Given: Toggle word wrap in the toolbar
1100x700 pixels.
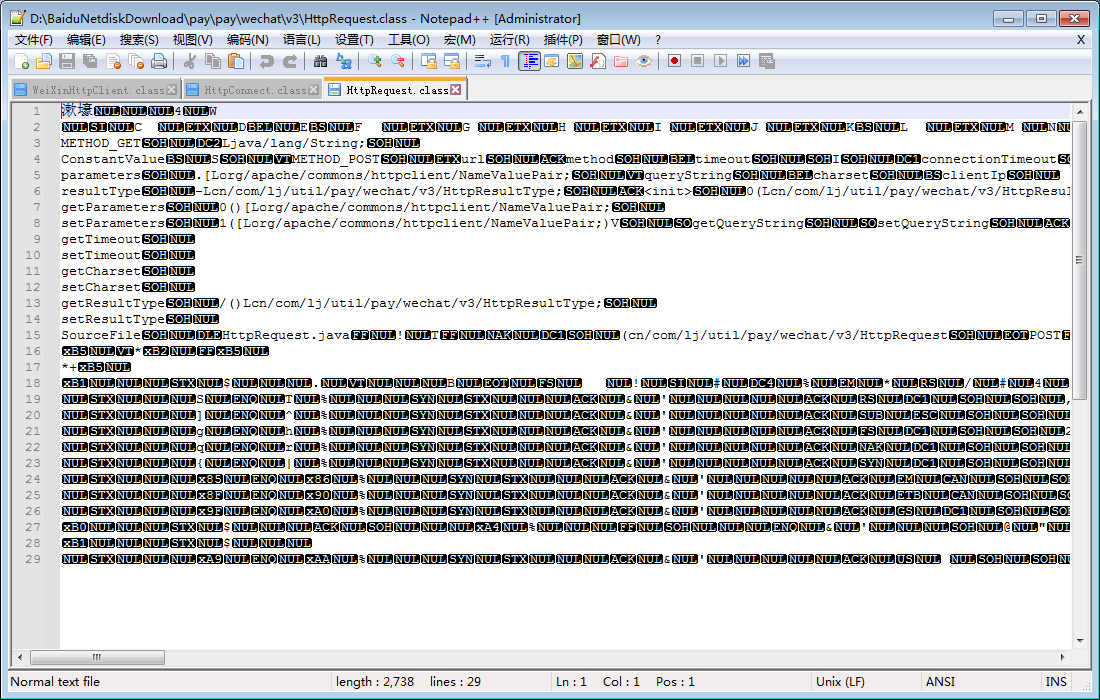Looking at the screenshot, I should pyautogui.click(x=482, y=62).
